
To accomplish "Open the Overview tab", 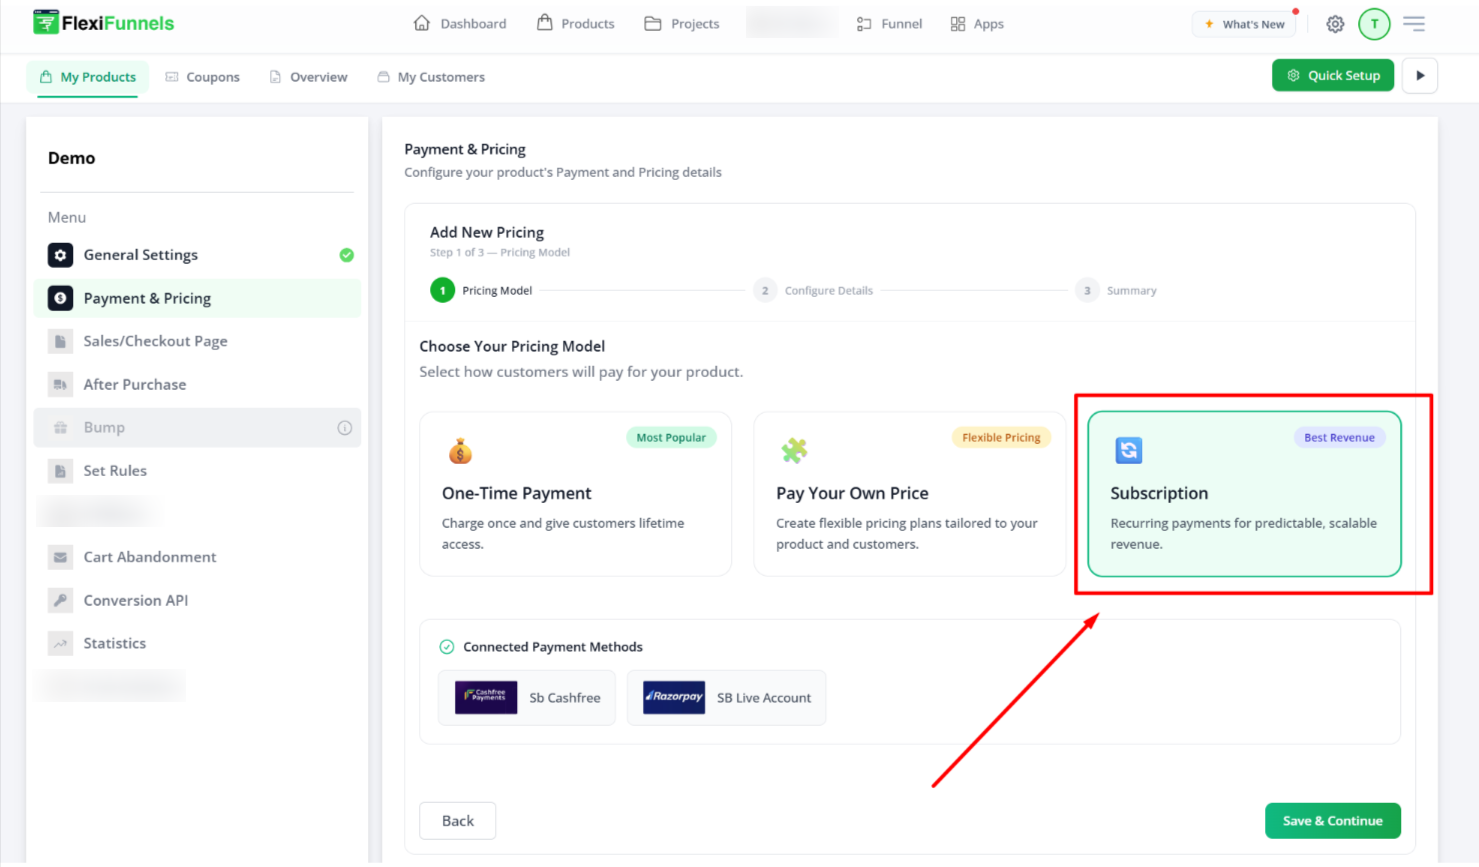I will [x=309, y=77].
